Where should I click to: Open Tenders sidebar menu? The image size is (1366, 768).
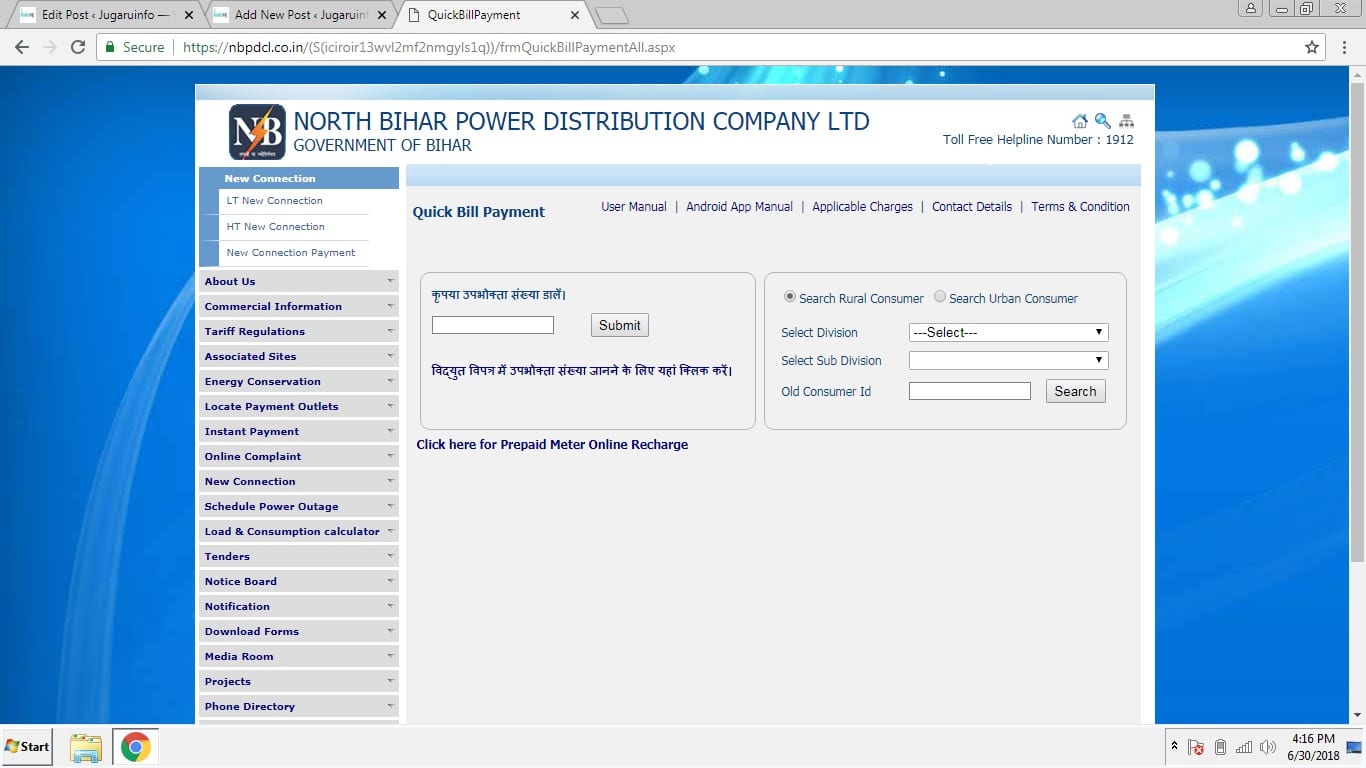[x=298, y=556]
